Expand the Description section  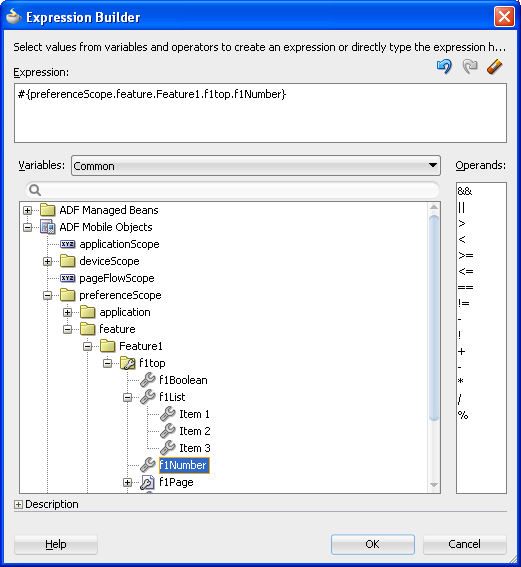coord(18,504)
